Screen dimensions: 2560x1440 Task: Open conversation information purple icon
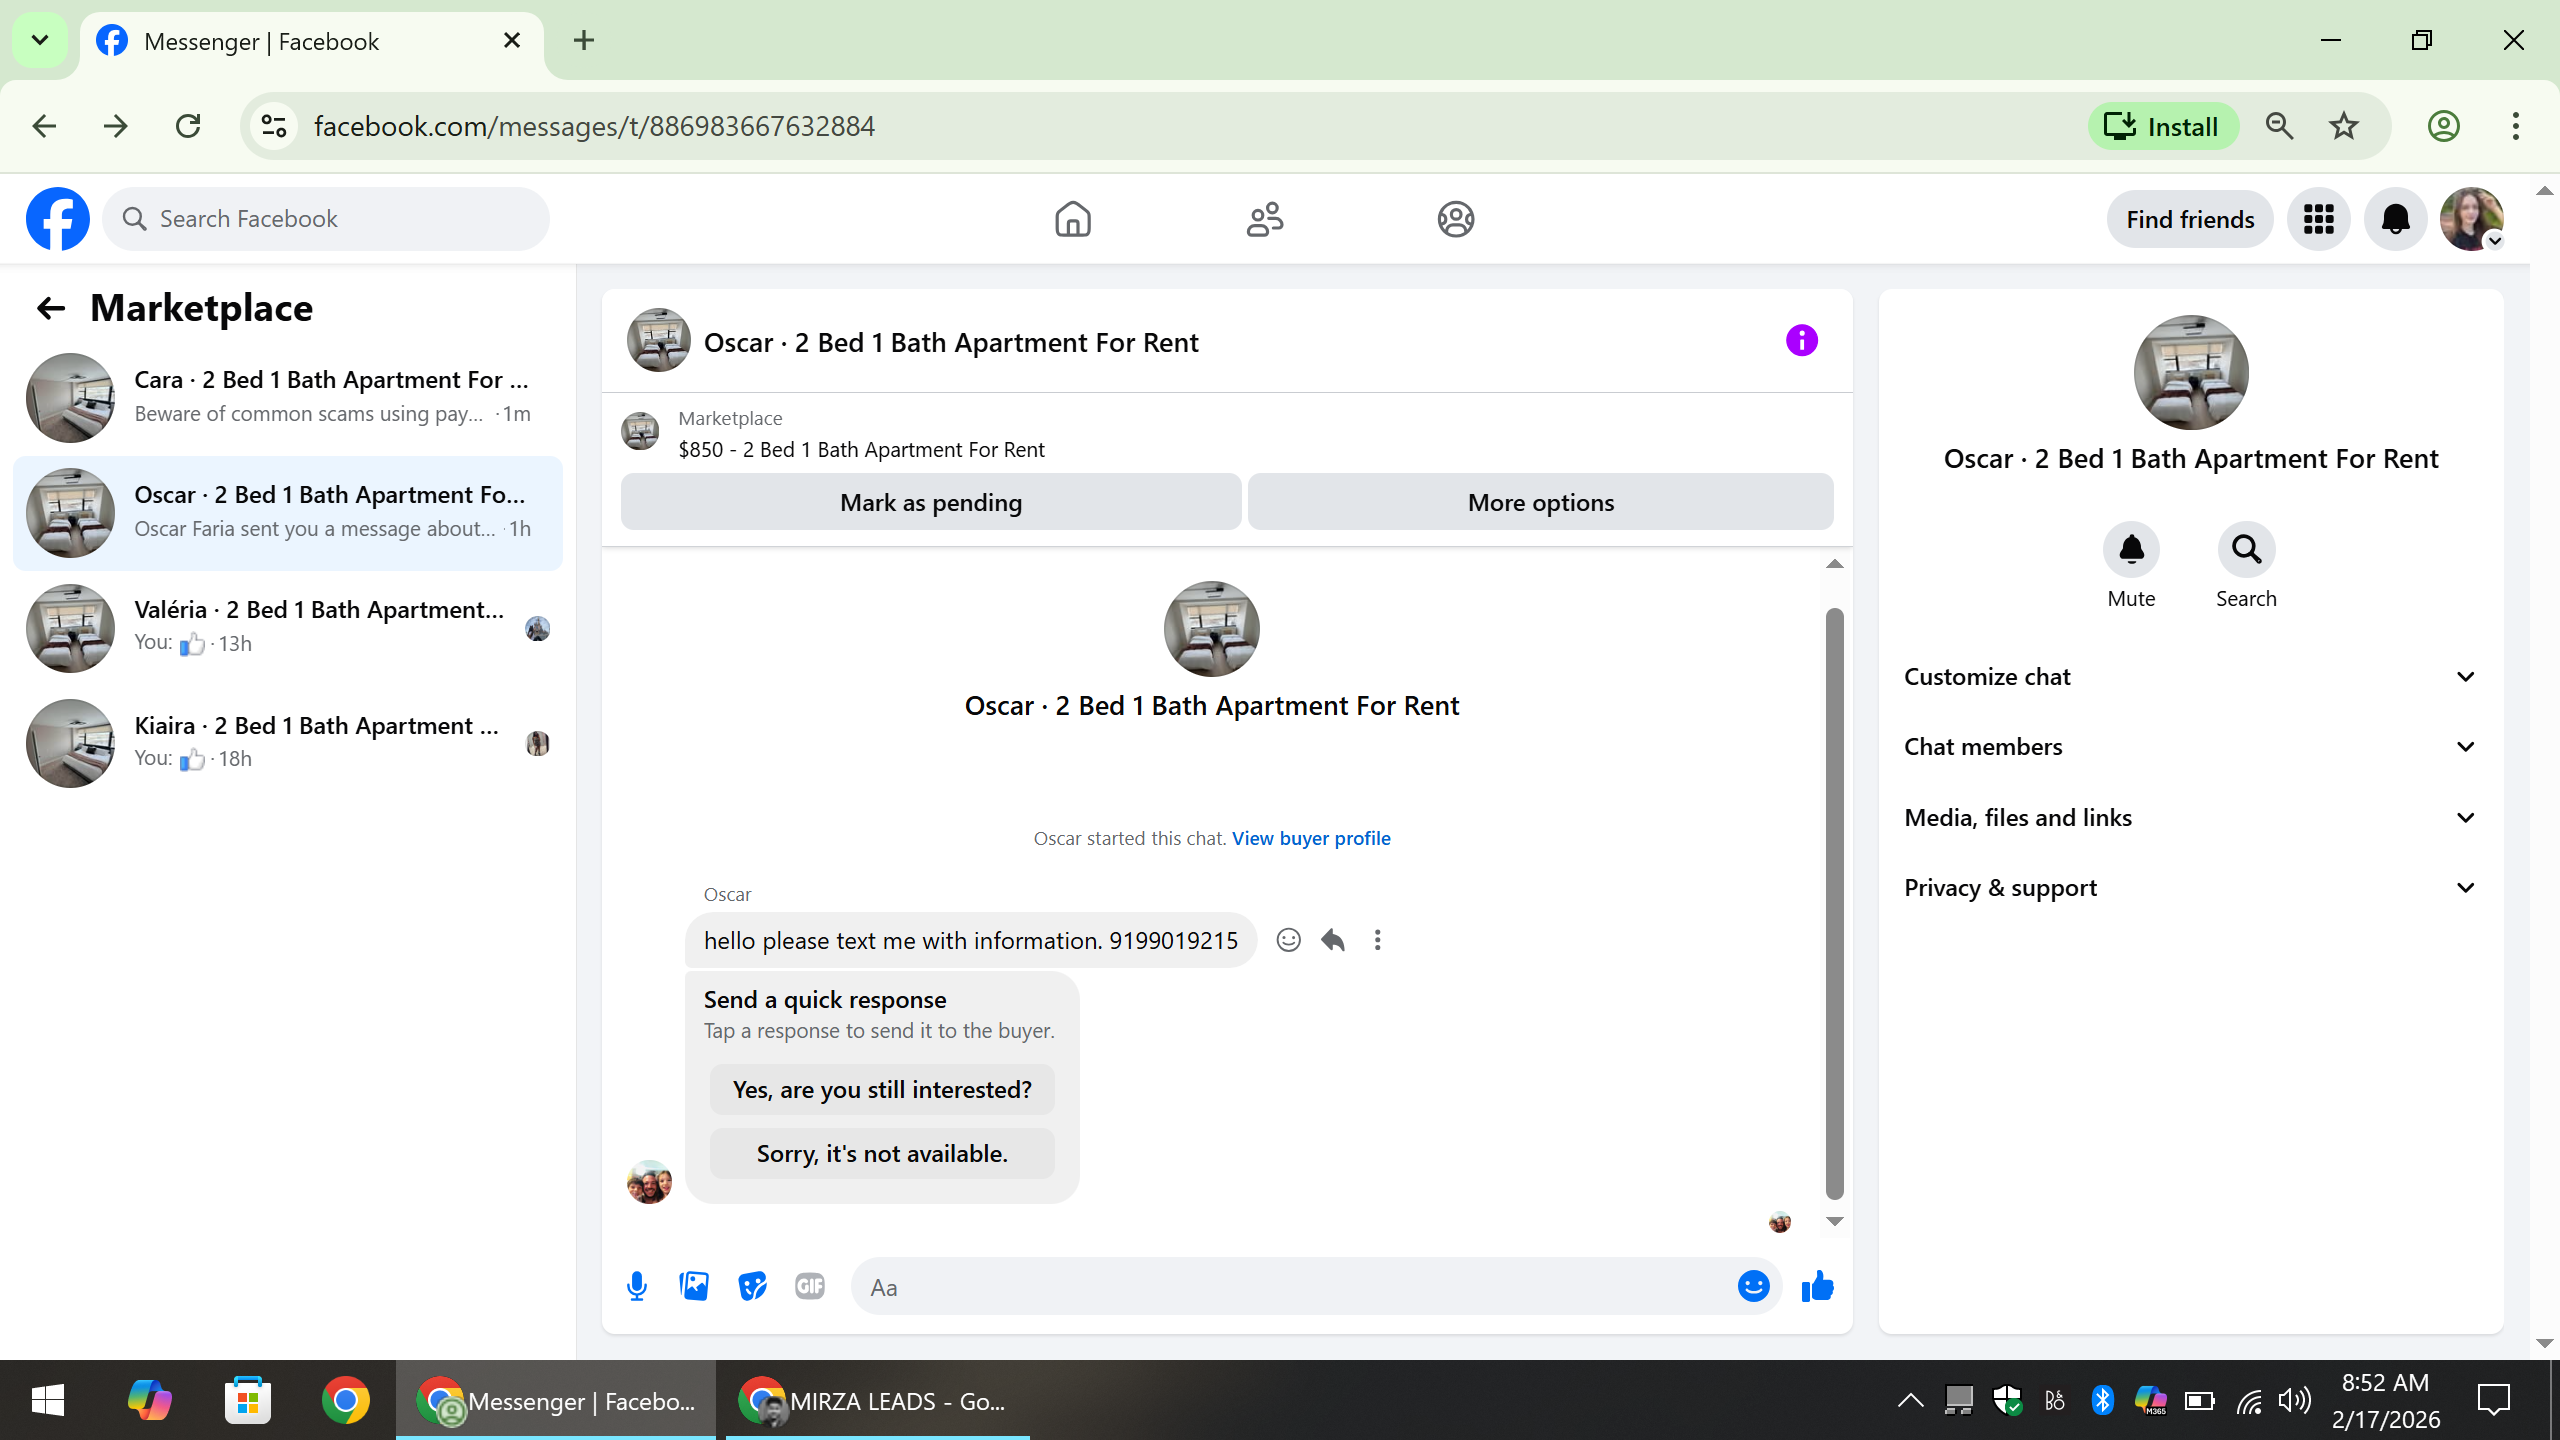(1801, 341)
